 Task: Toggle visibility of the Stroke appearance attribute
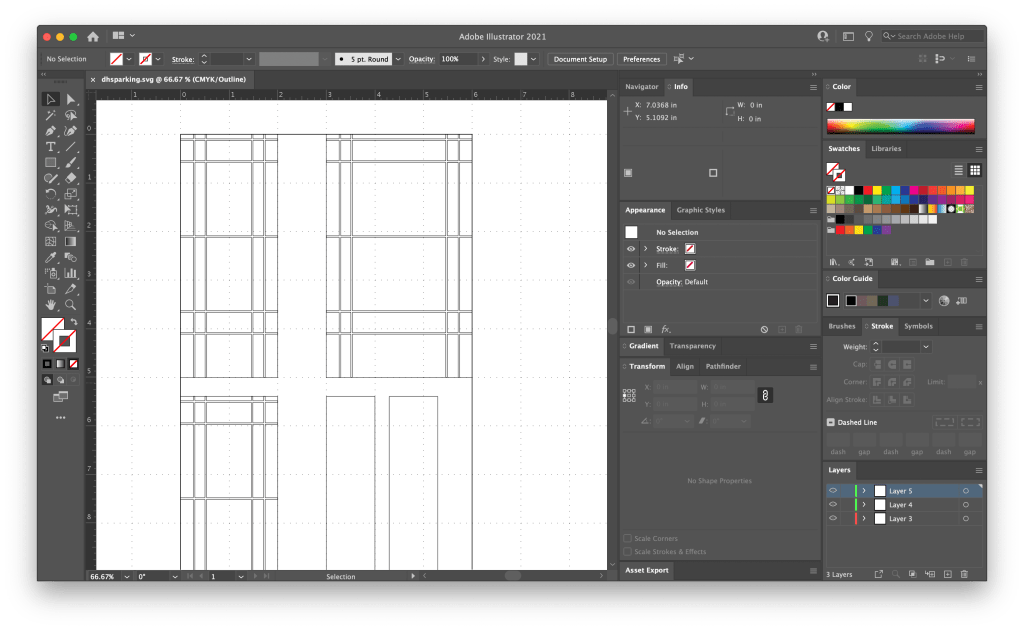(631, 248)
